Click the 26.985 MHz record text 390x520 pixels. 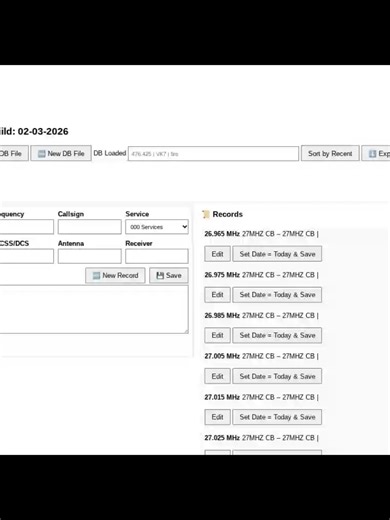(x=262, y=315)
